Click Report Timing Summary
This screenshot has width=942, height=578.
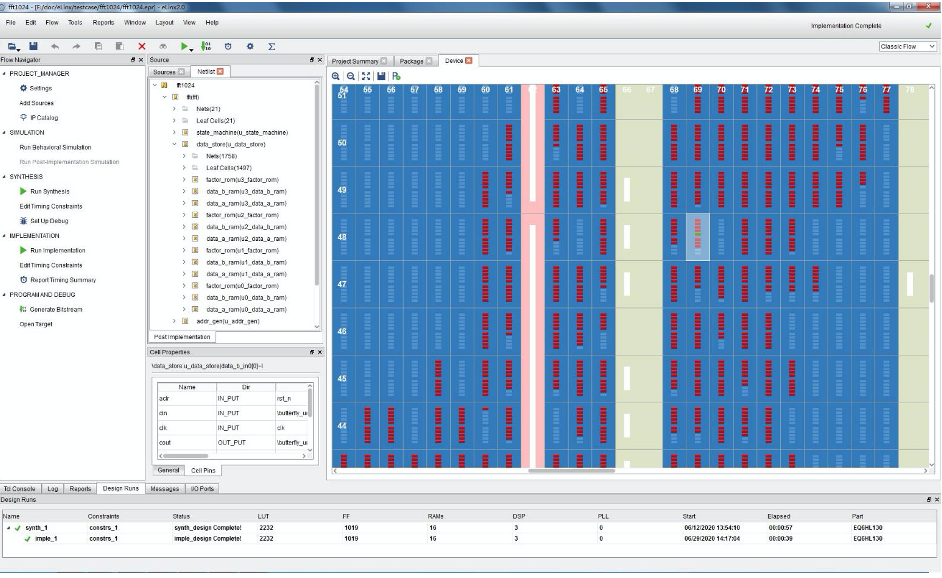pos(62,280)
